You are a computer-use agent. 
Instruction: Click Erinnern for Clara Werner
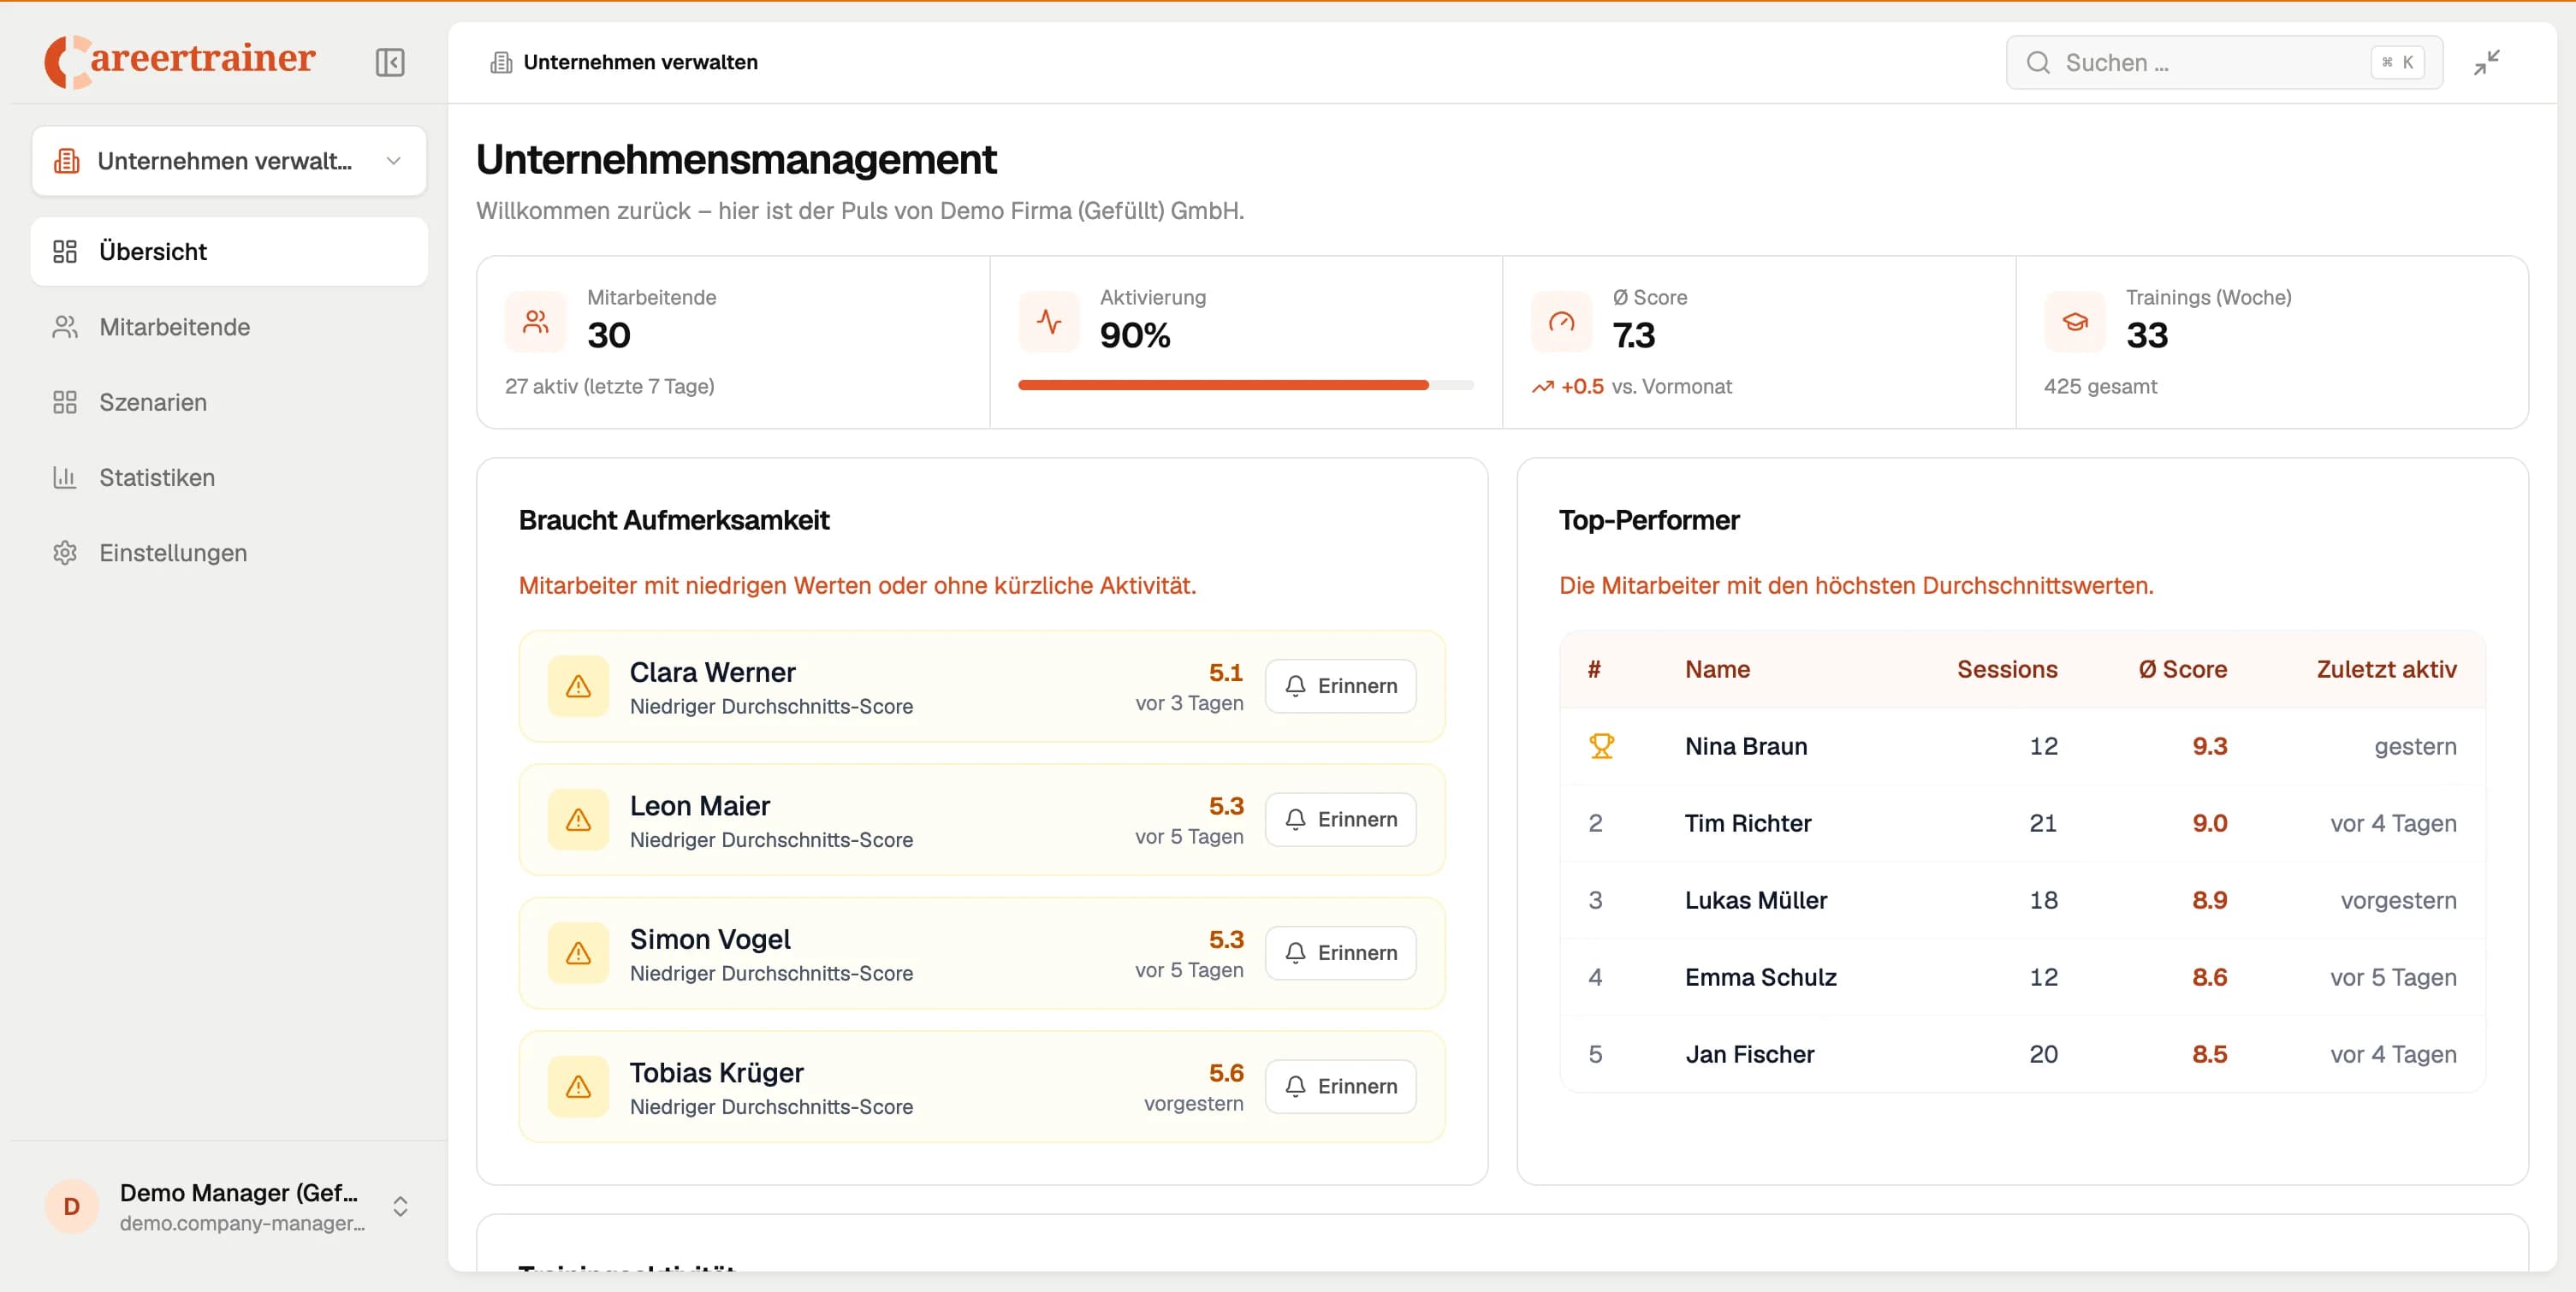1340,686
